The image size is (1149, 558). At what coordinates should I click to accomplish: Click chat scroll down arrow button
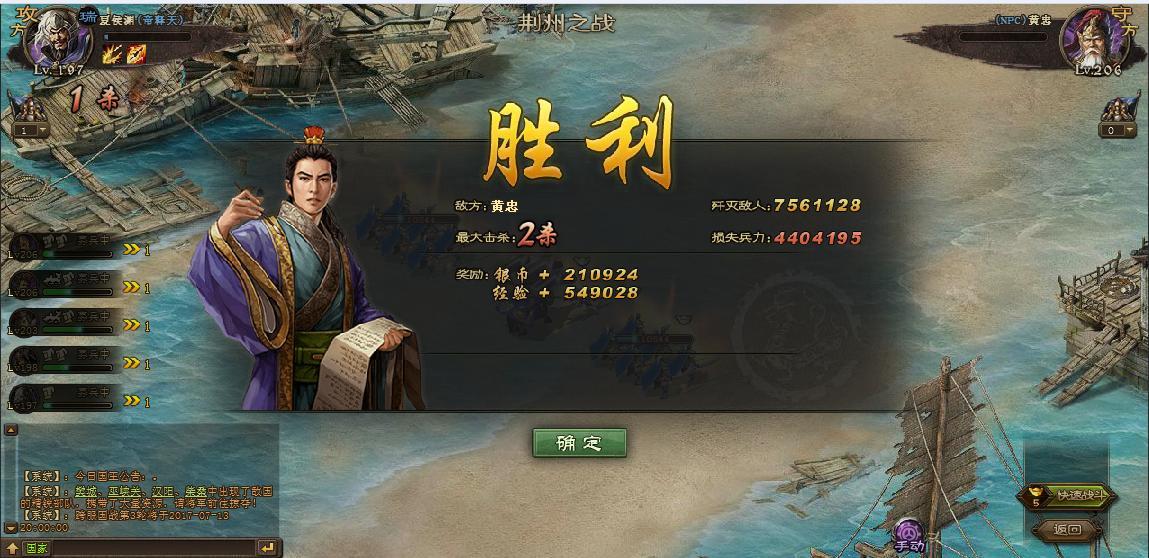[10, 527]
